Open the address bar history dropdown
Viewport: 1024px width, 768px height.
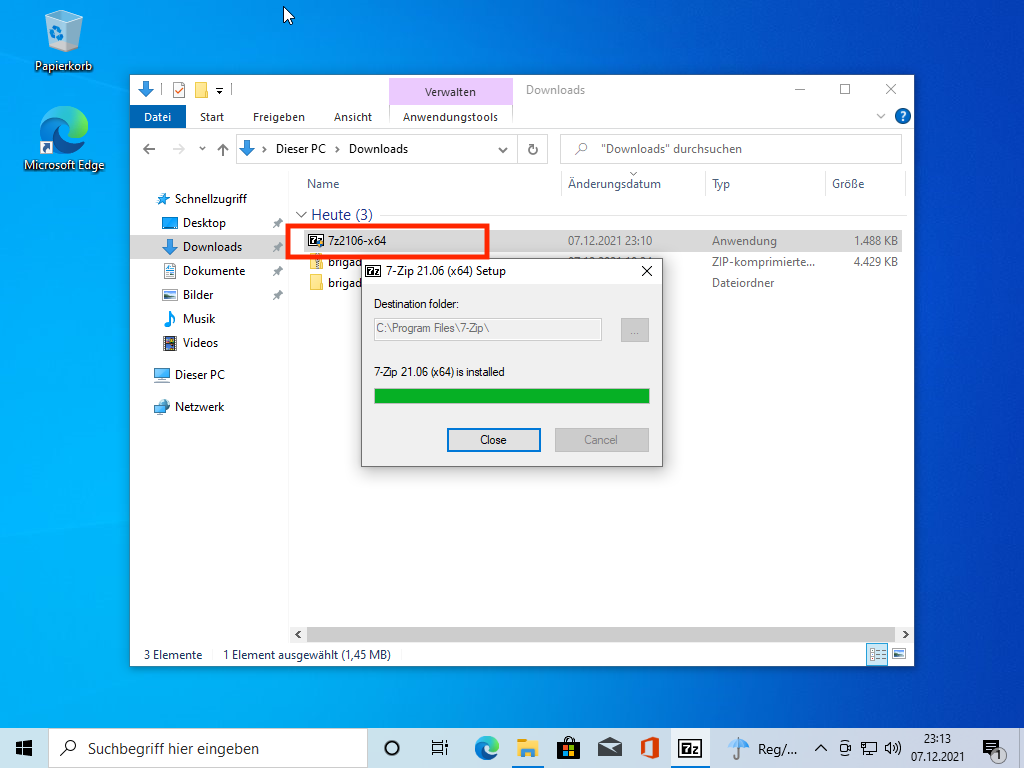(503, 150)
